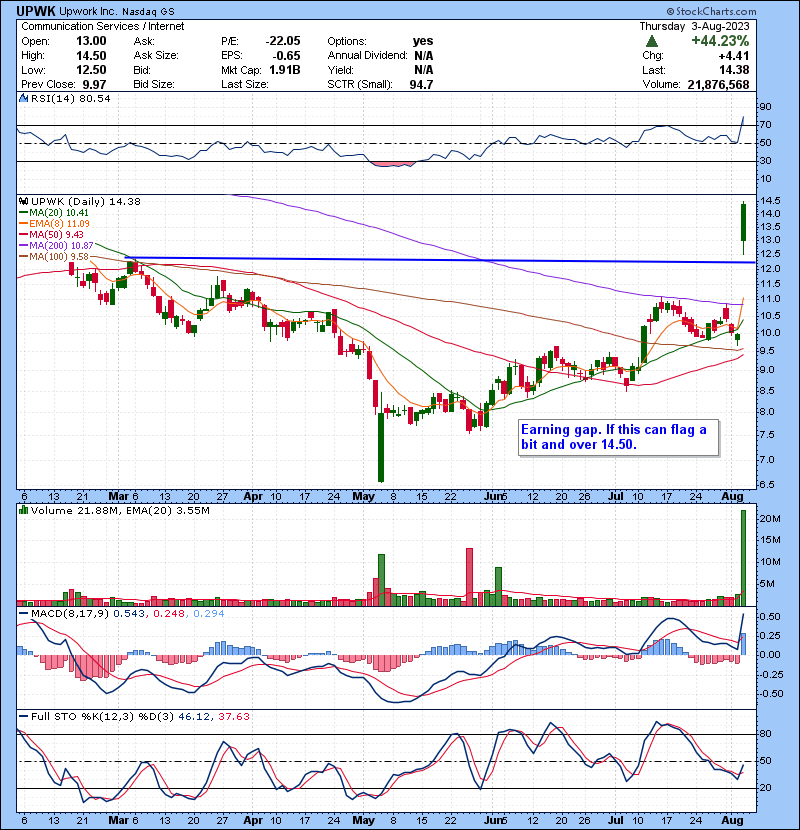Click the MA(50) 9.43 legend entry
The height and width of the screenshot is (830, 800).
coord(51,234)
